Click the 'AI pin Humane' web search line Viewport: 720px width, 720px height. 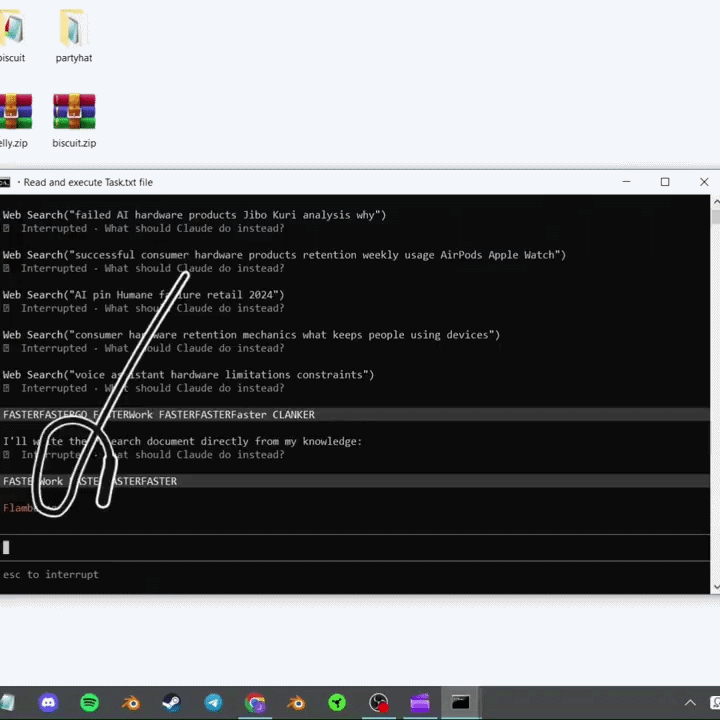click(x=144, y=295)
